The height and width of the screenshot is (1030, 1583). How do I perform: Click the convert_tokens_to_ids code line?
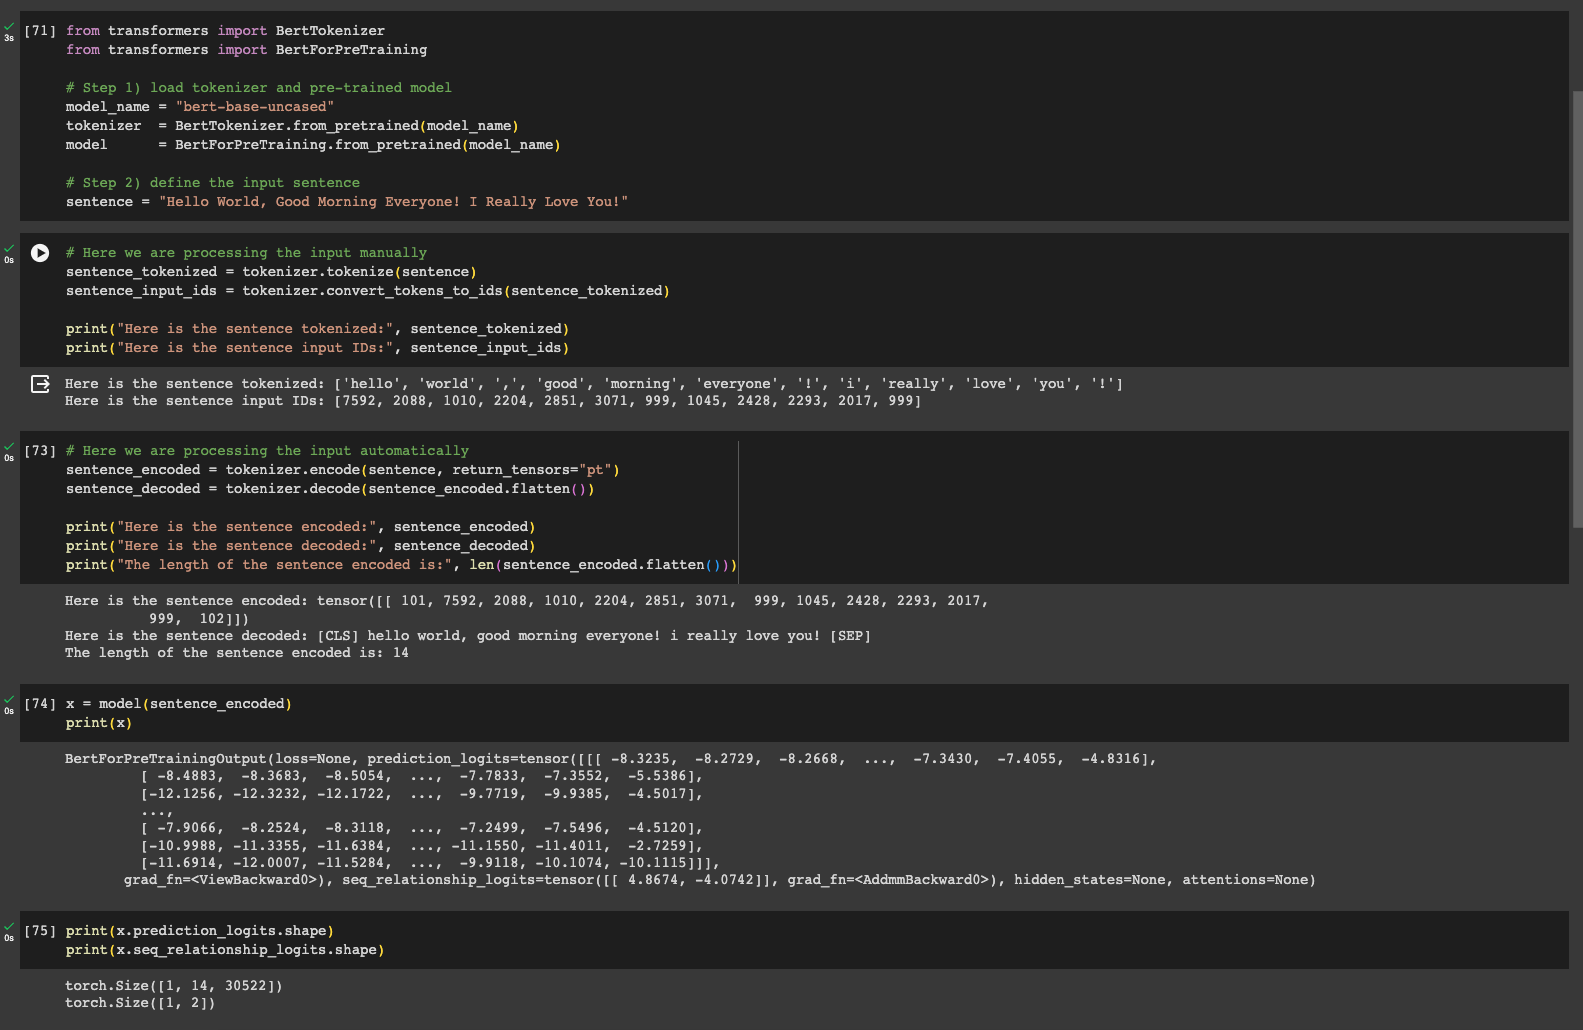coord(368,291)
